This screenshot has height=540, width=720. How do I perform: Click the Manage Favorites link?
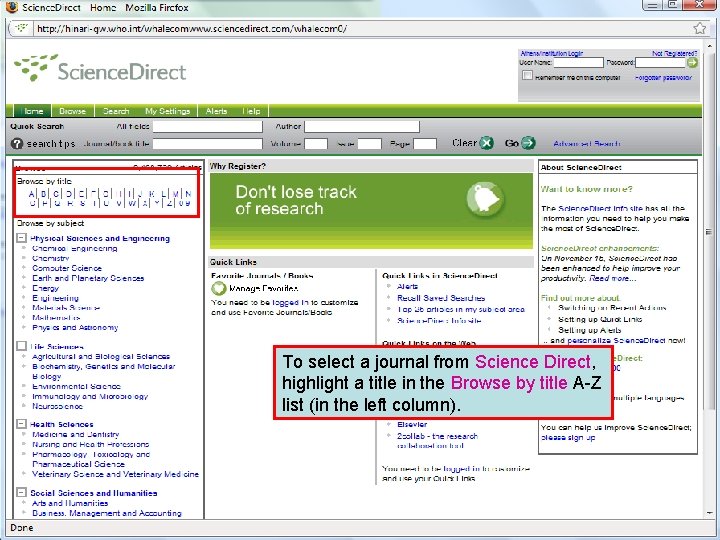tap(264, 288)
